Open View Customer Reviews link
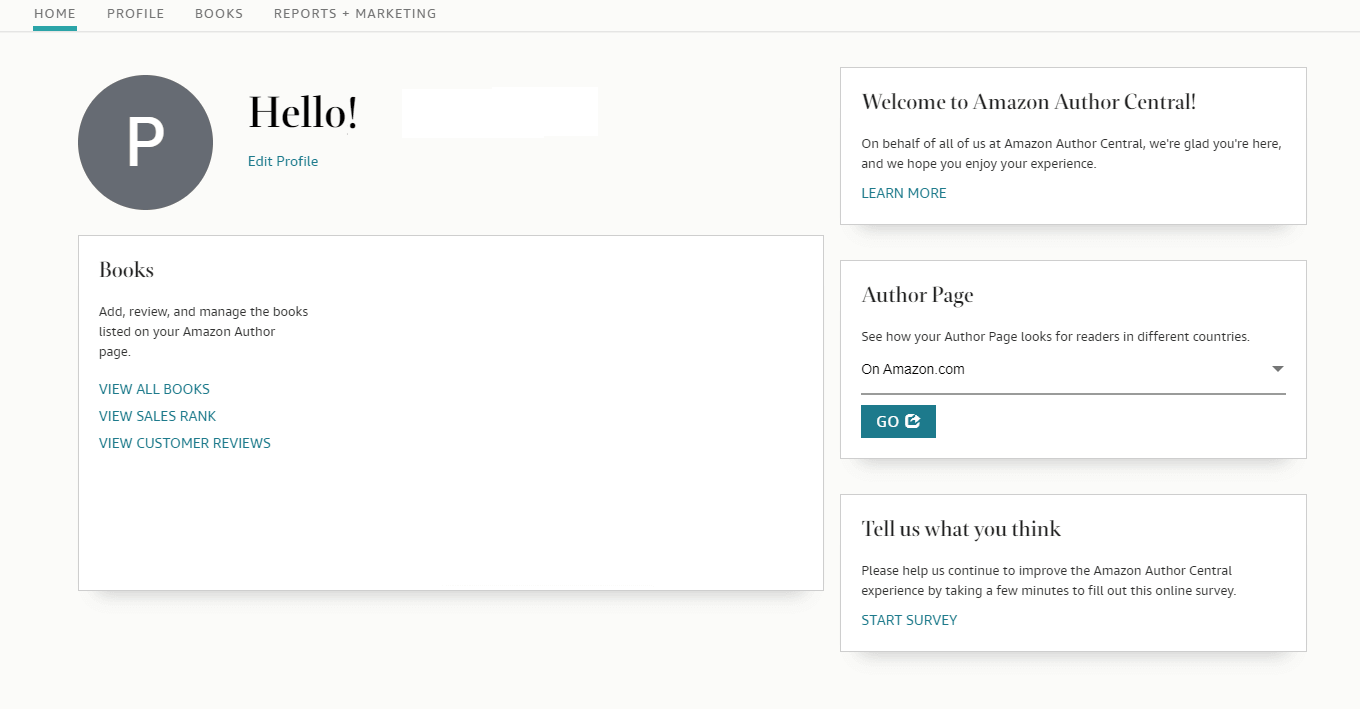This screenshot has height=709, width=1360. tap(185, 443)
